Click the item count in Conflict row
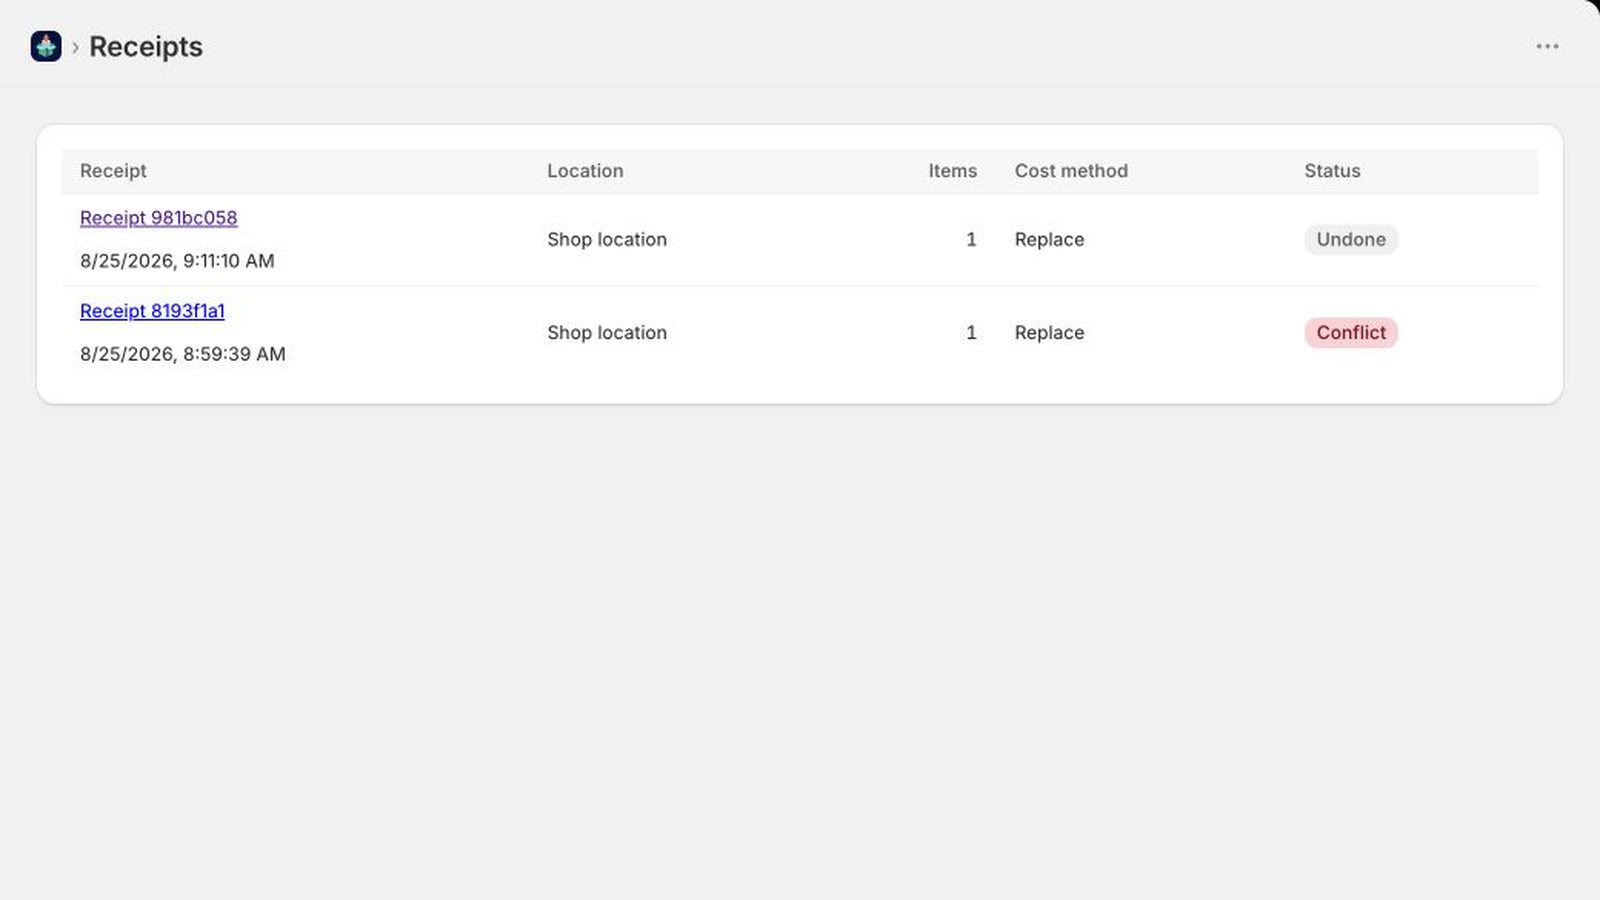 pos(971,332)
